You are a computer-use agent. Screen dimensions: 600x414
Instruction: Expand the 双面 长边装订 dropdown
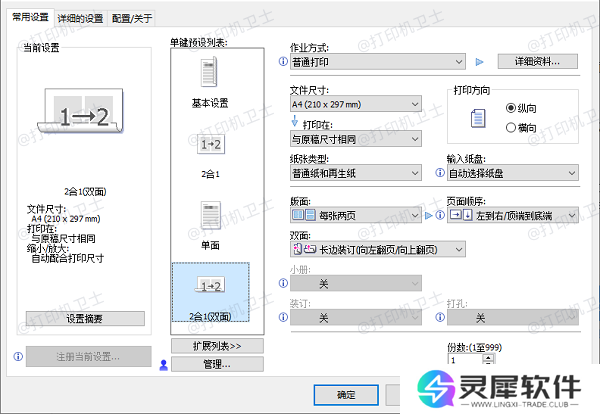point(378,249)
